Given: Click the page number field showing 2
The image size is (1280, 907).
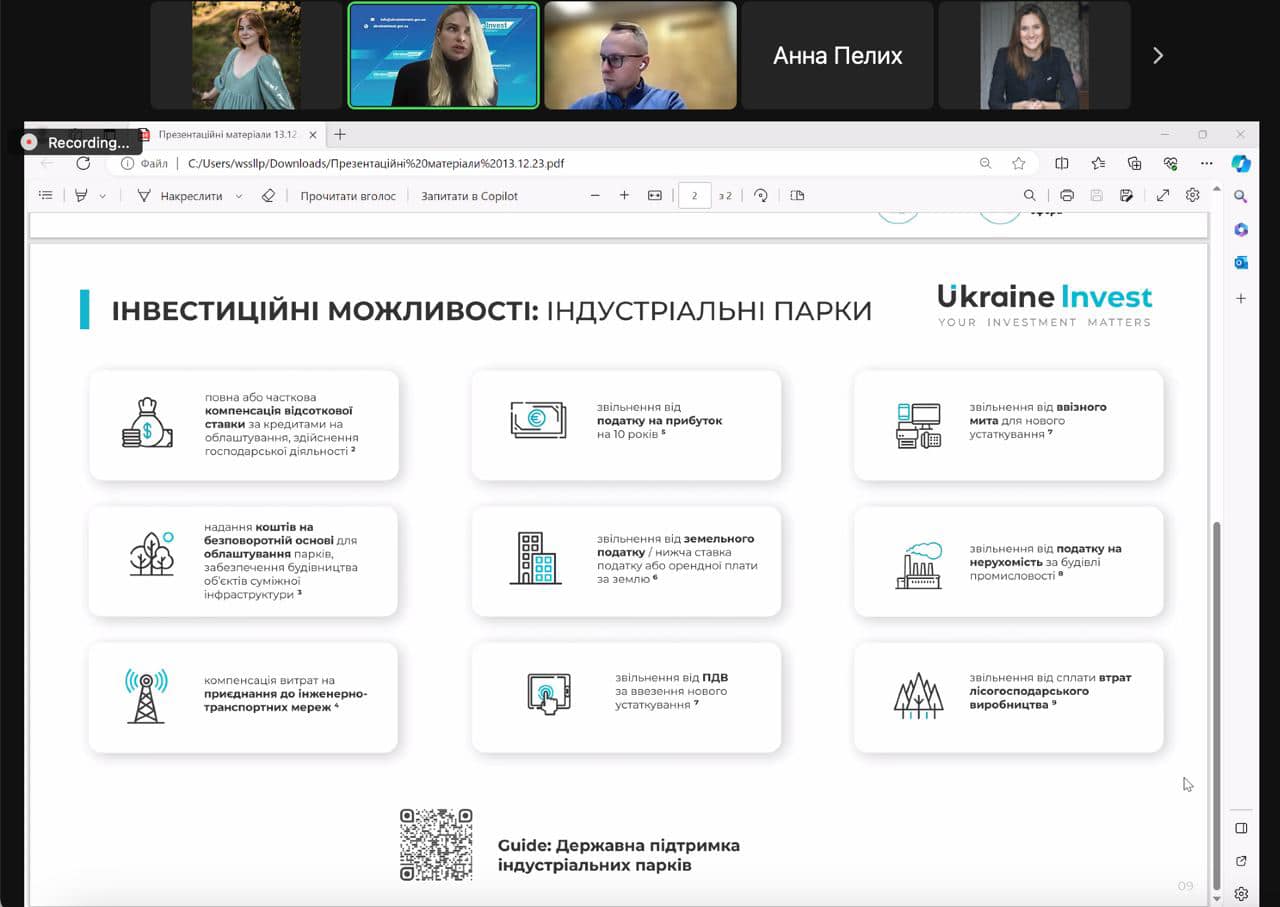Looking at the screenshot, I should [x=695, y=196].
